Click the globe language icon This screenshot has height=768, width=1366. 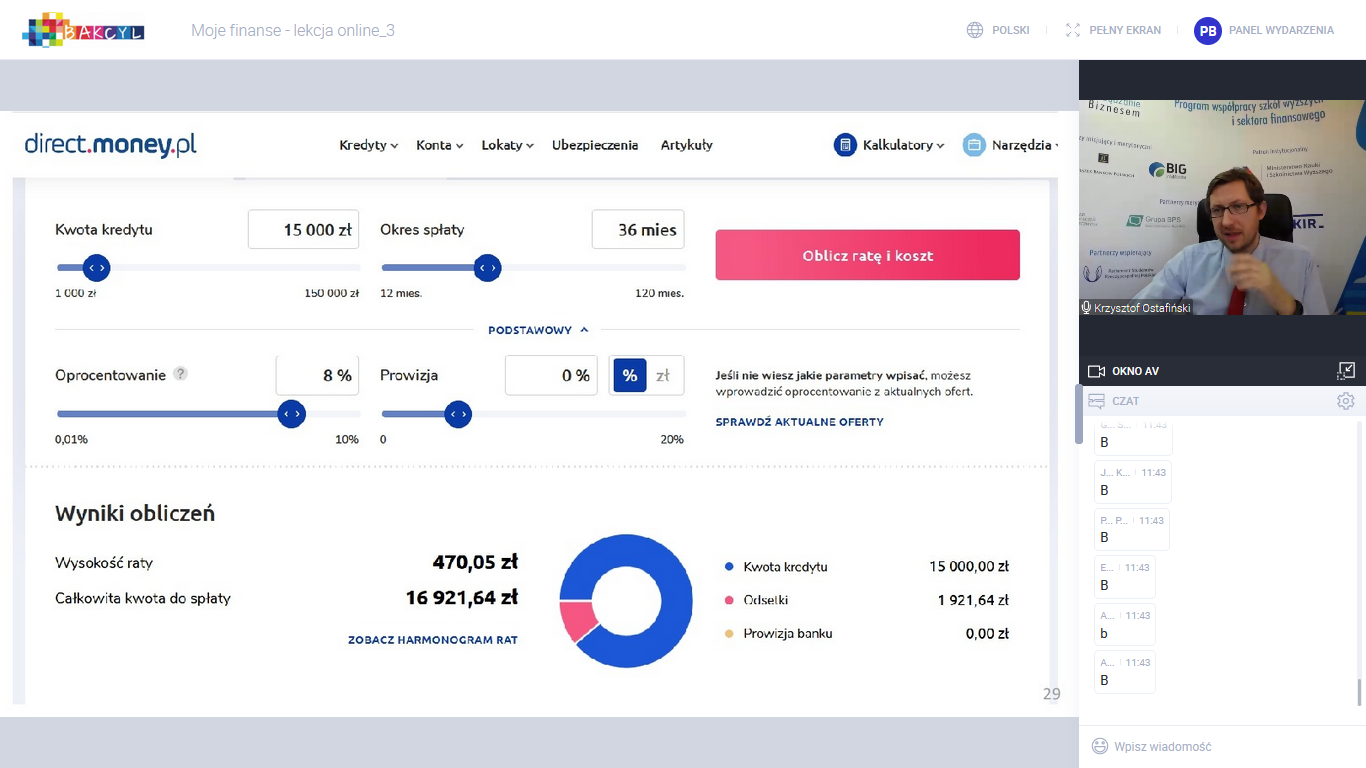click(975, 30)
